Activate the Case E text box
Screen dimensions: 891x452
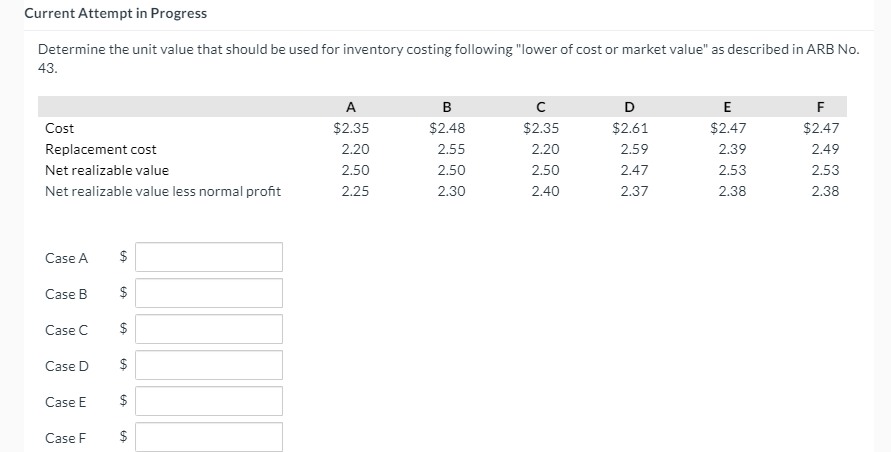209,401
